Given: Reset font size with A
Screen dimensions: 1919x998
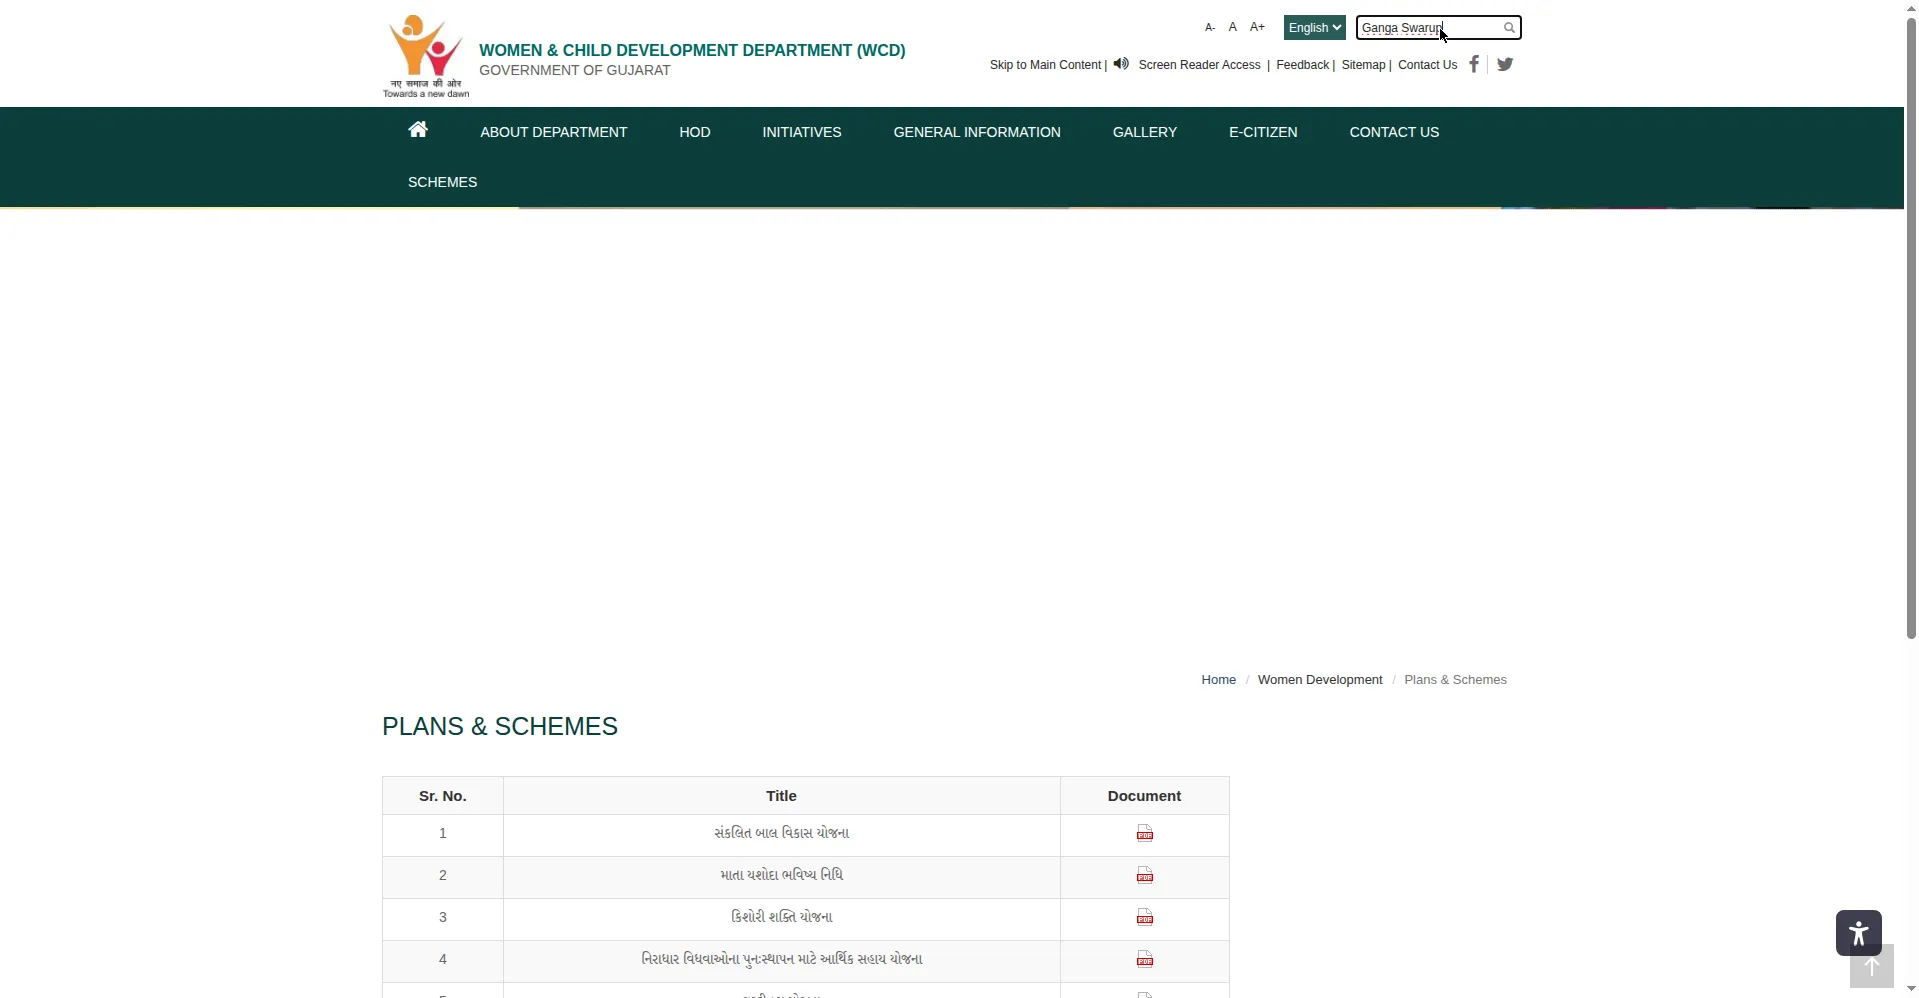Looking at the screenshot, I should pyautogui.click(x=1233, y=28).
